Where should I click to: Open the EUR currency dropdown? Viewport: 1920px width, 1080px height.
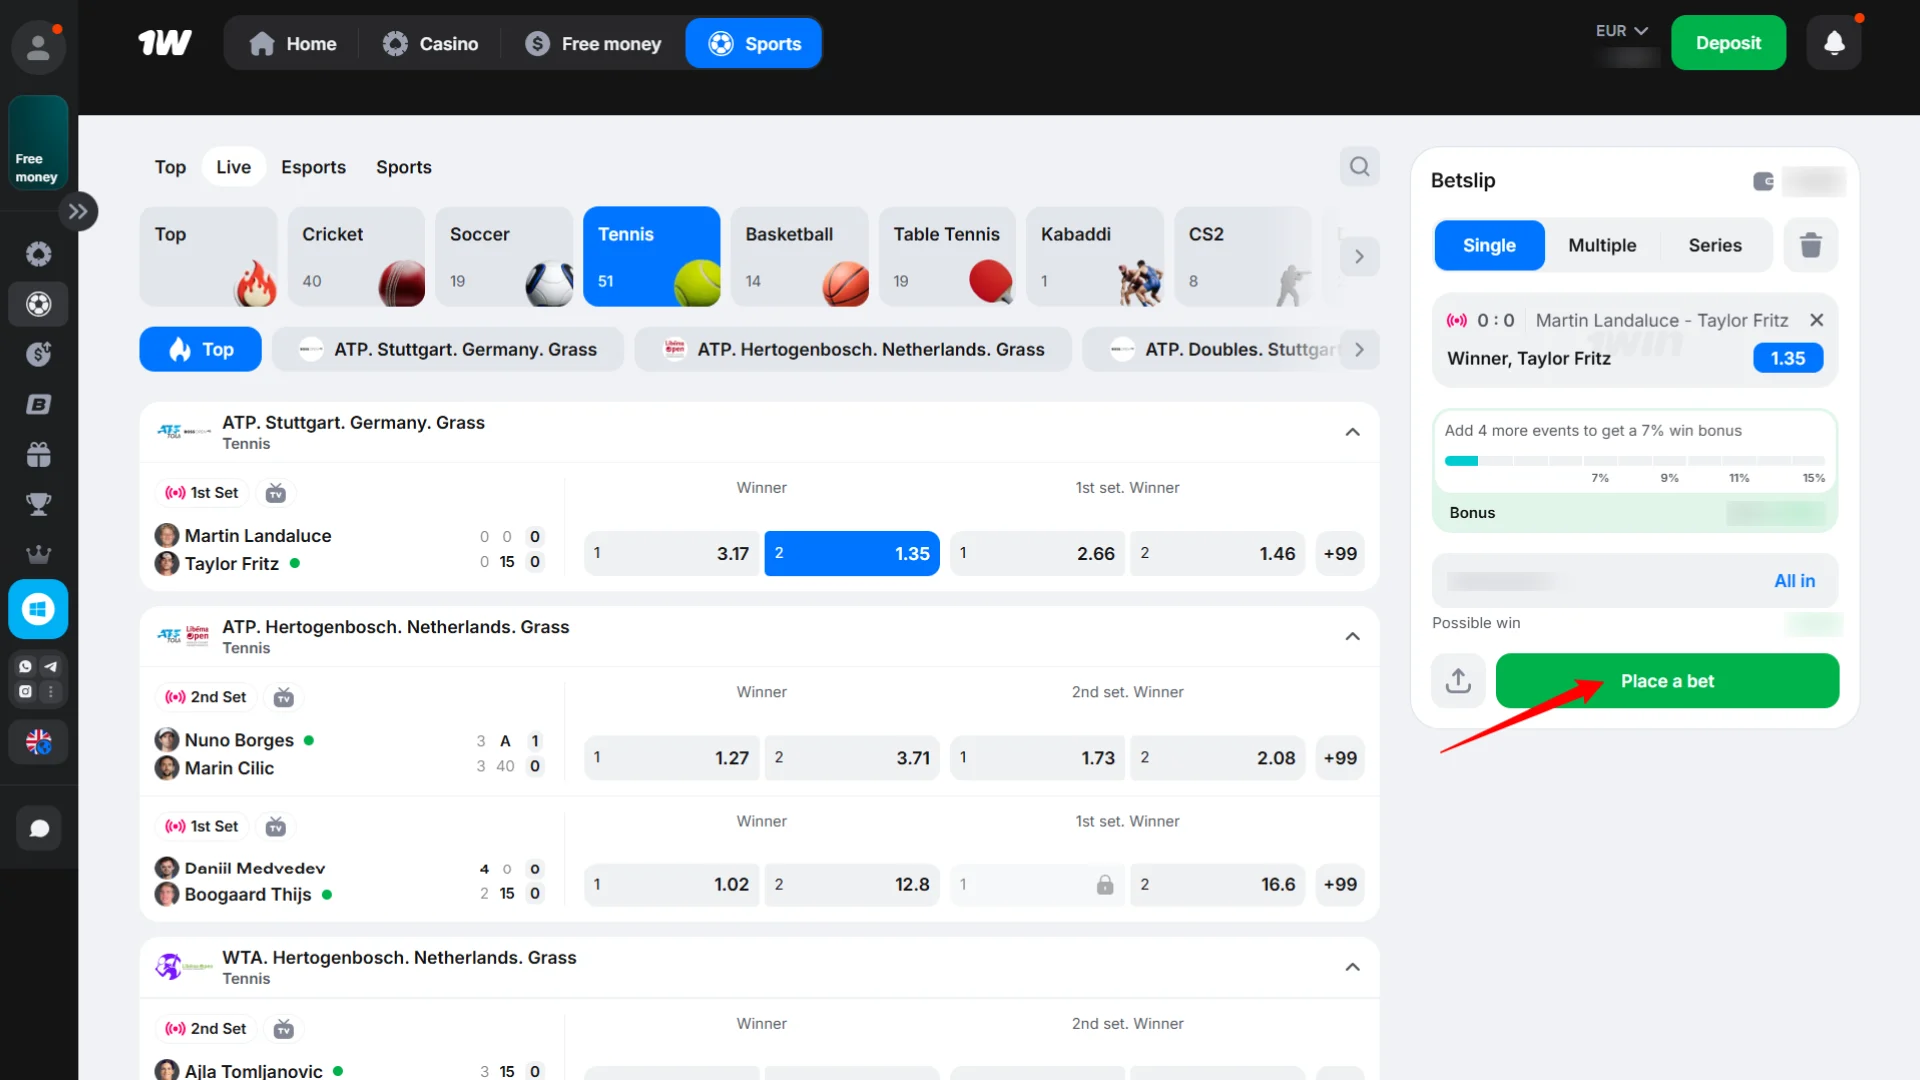[1621, 31]
